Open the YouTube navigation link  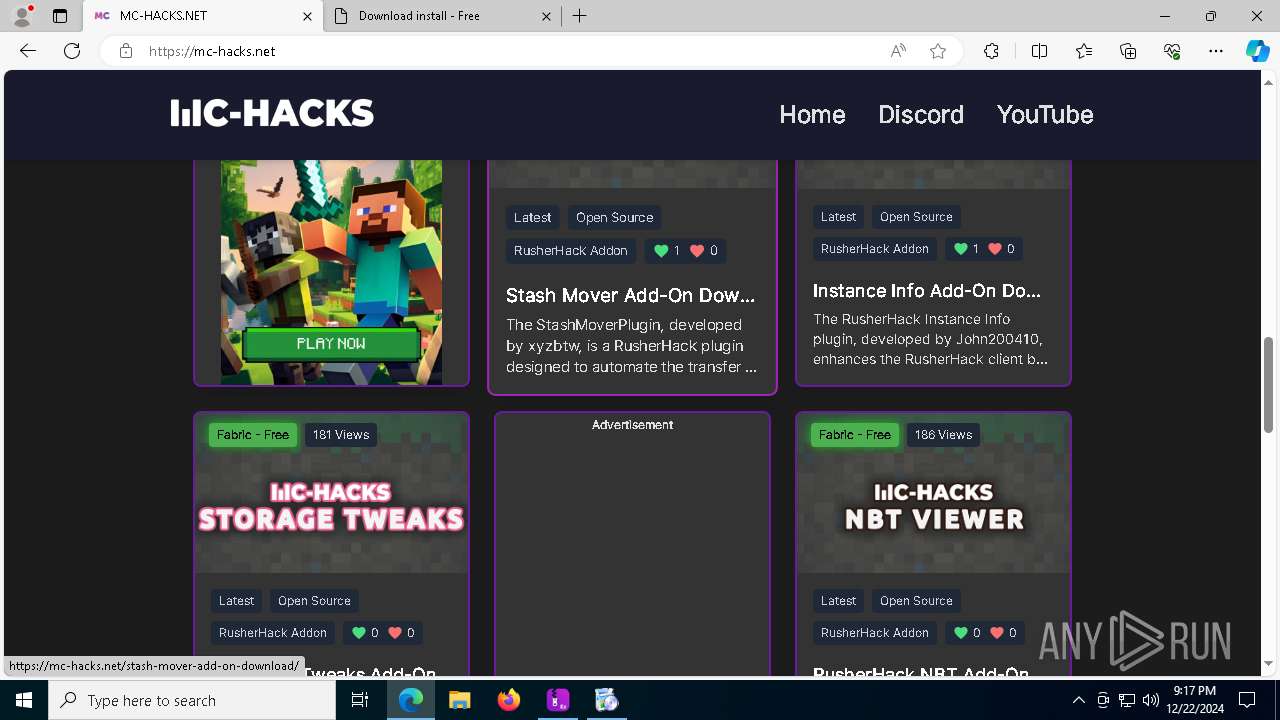pyautogui.click(x=1045, y=114)
